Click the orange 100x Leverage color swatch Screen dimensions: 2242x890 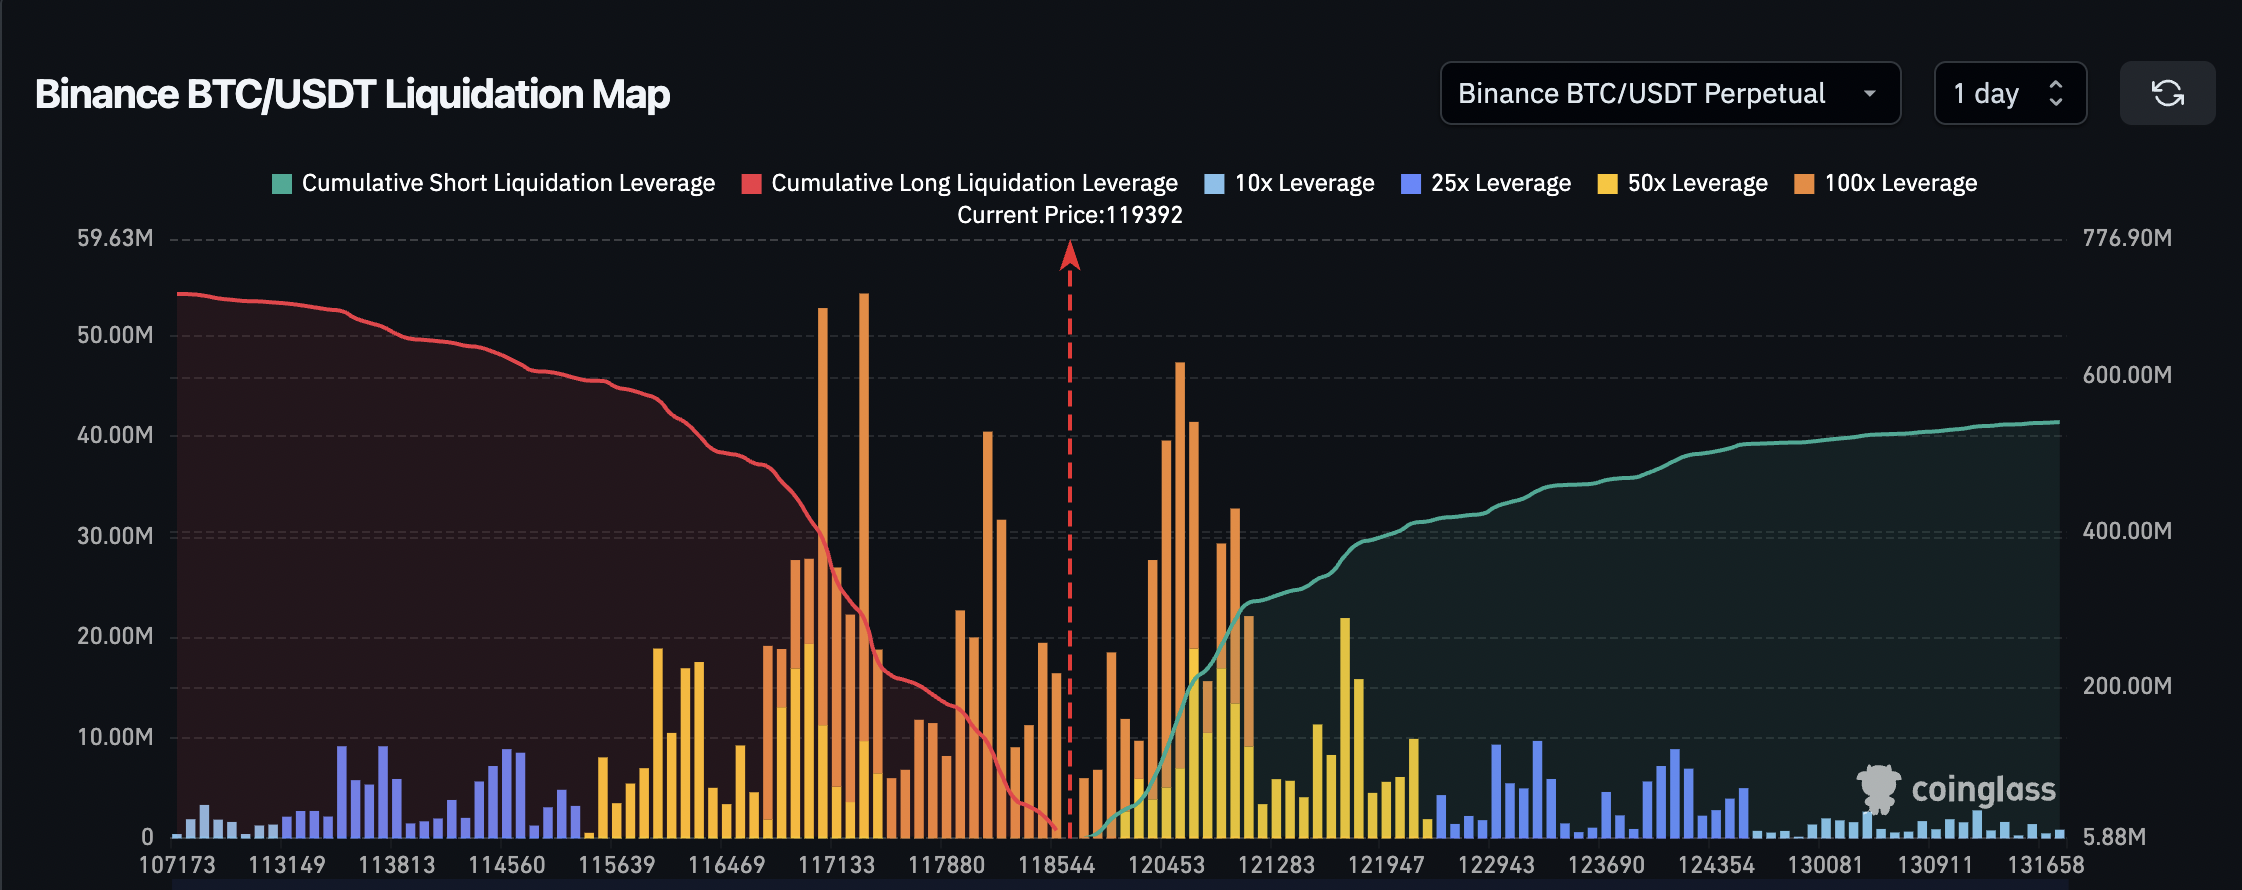[1804, 184]
